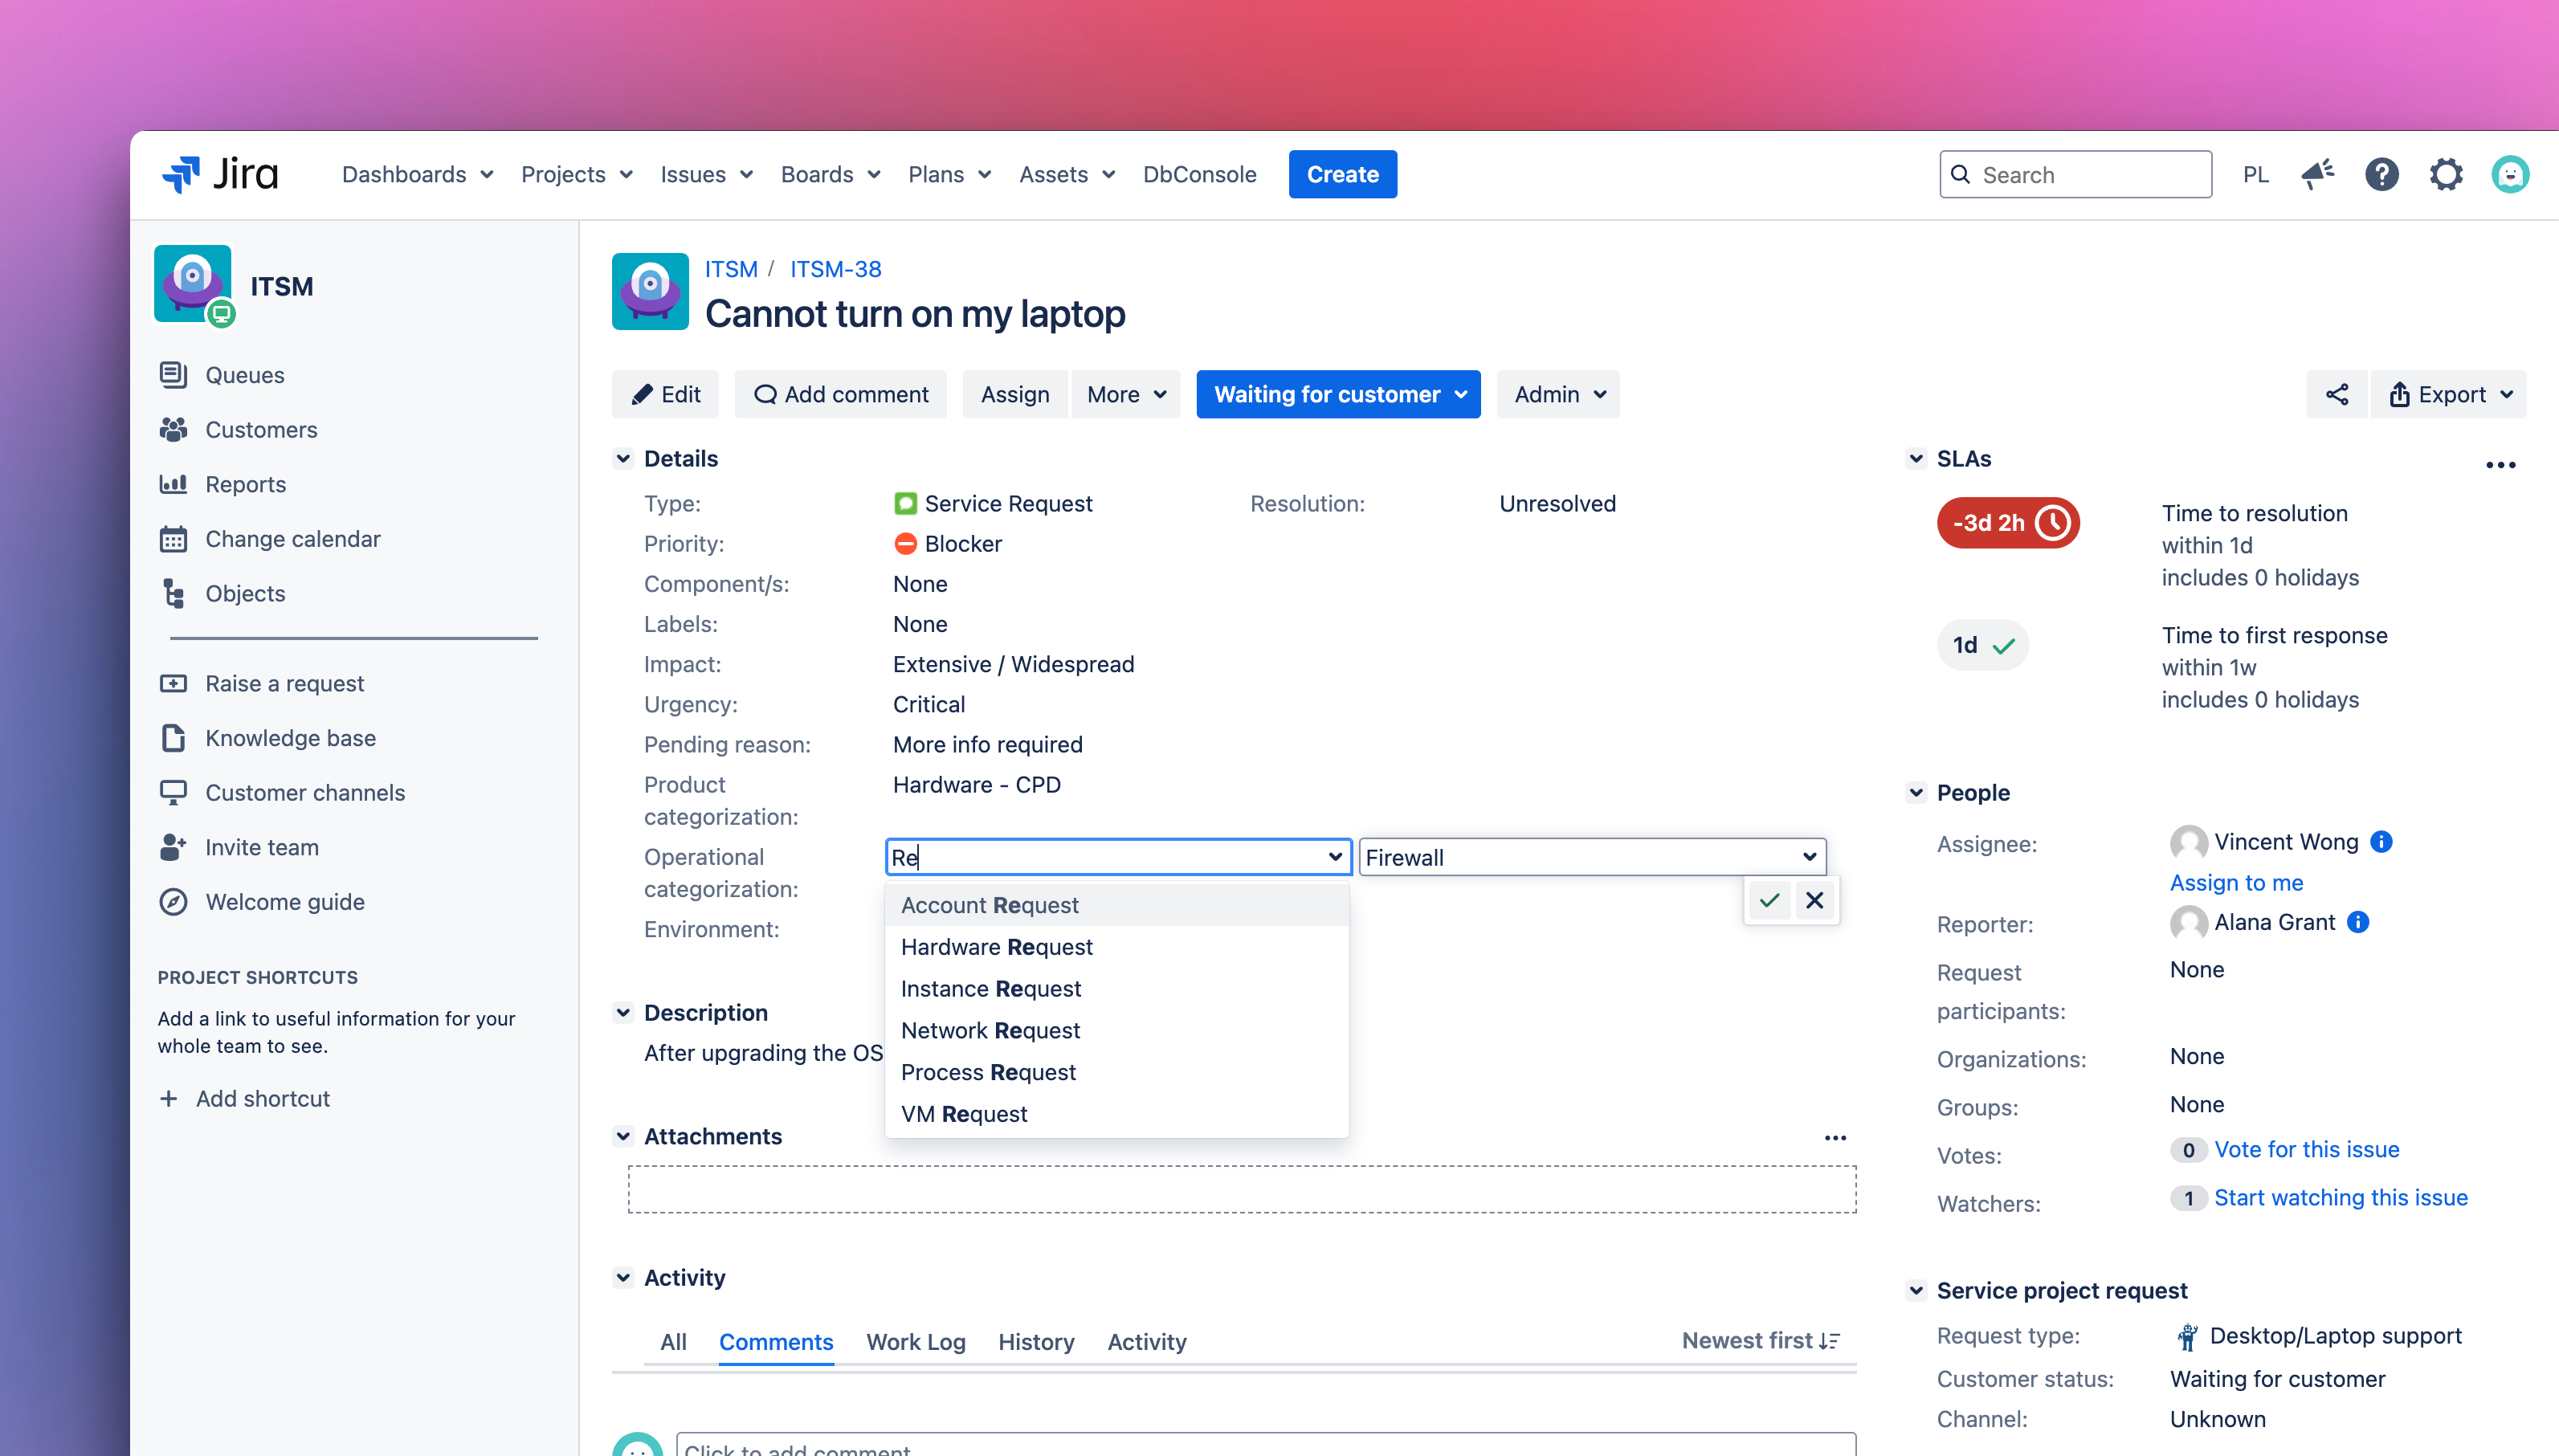Open the help question mark icon
2559x1456 pixels.
(2382, 174)
